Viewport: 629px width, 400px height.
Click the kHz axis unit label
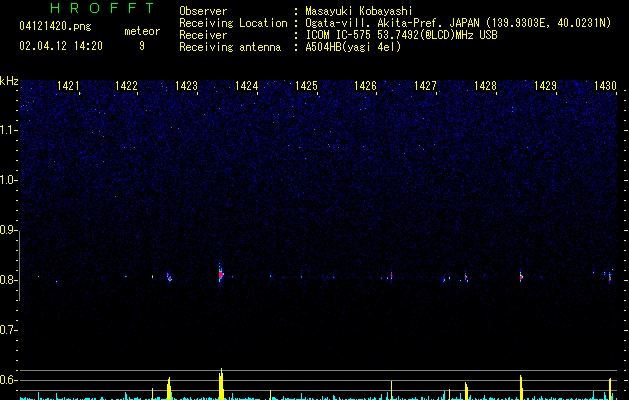coord(9,81)
